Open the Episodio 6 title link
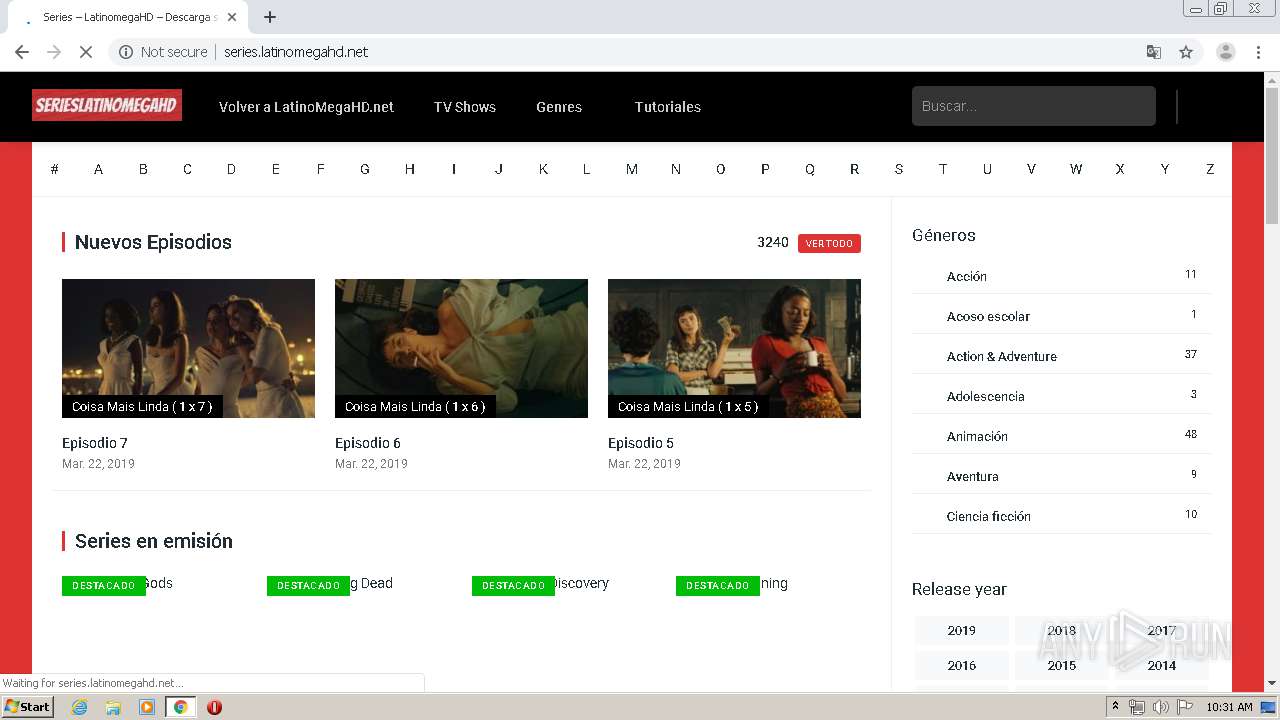This screenshot has width=1280, height=720. (368, 443)
